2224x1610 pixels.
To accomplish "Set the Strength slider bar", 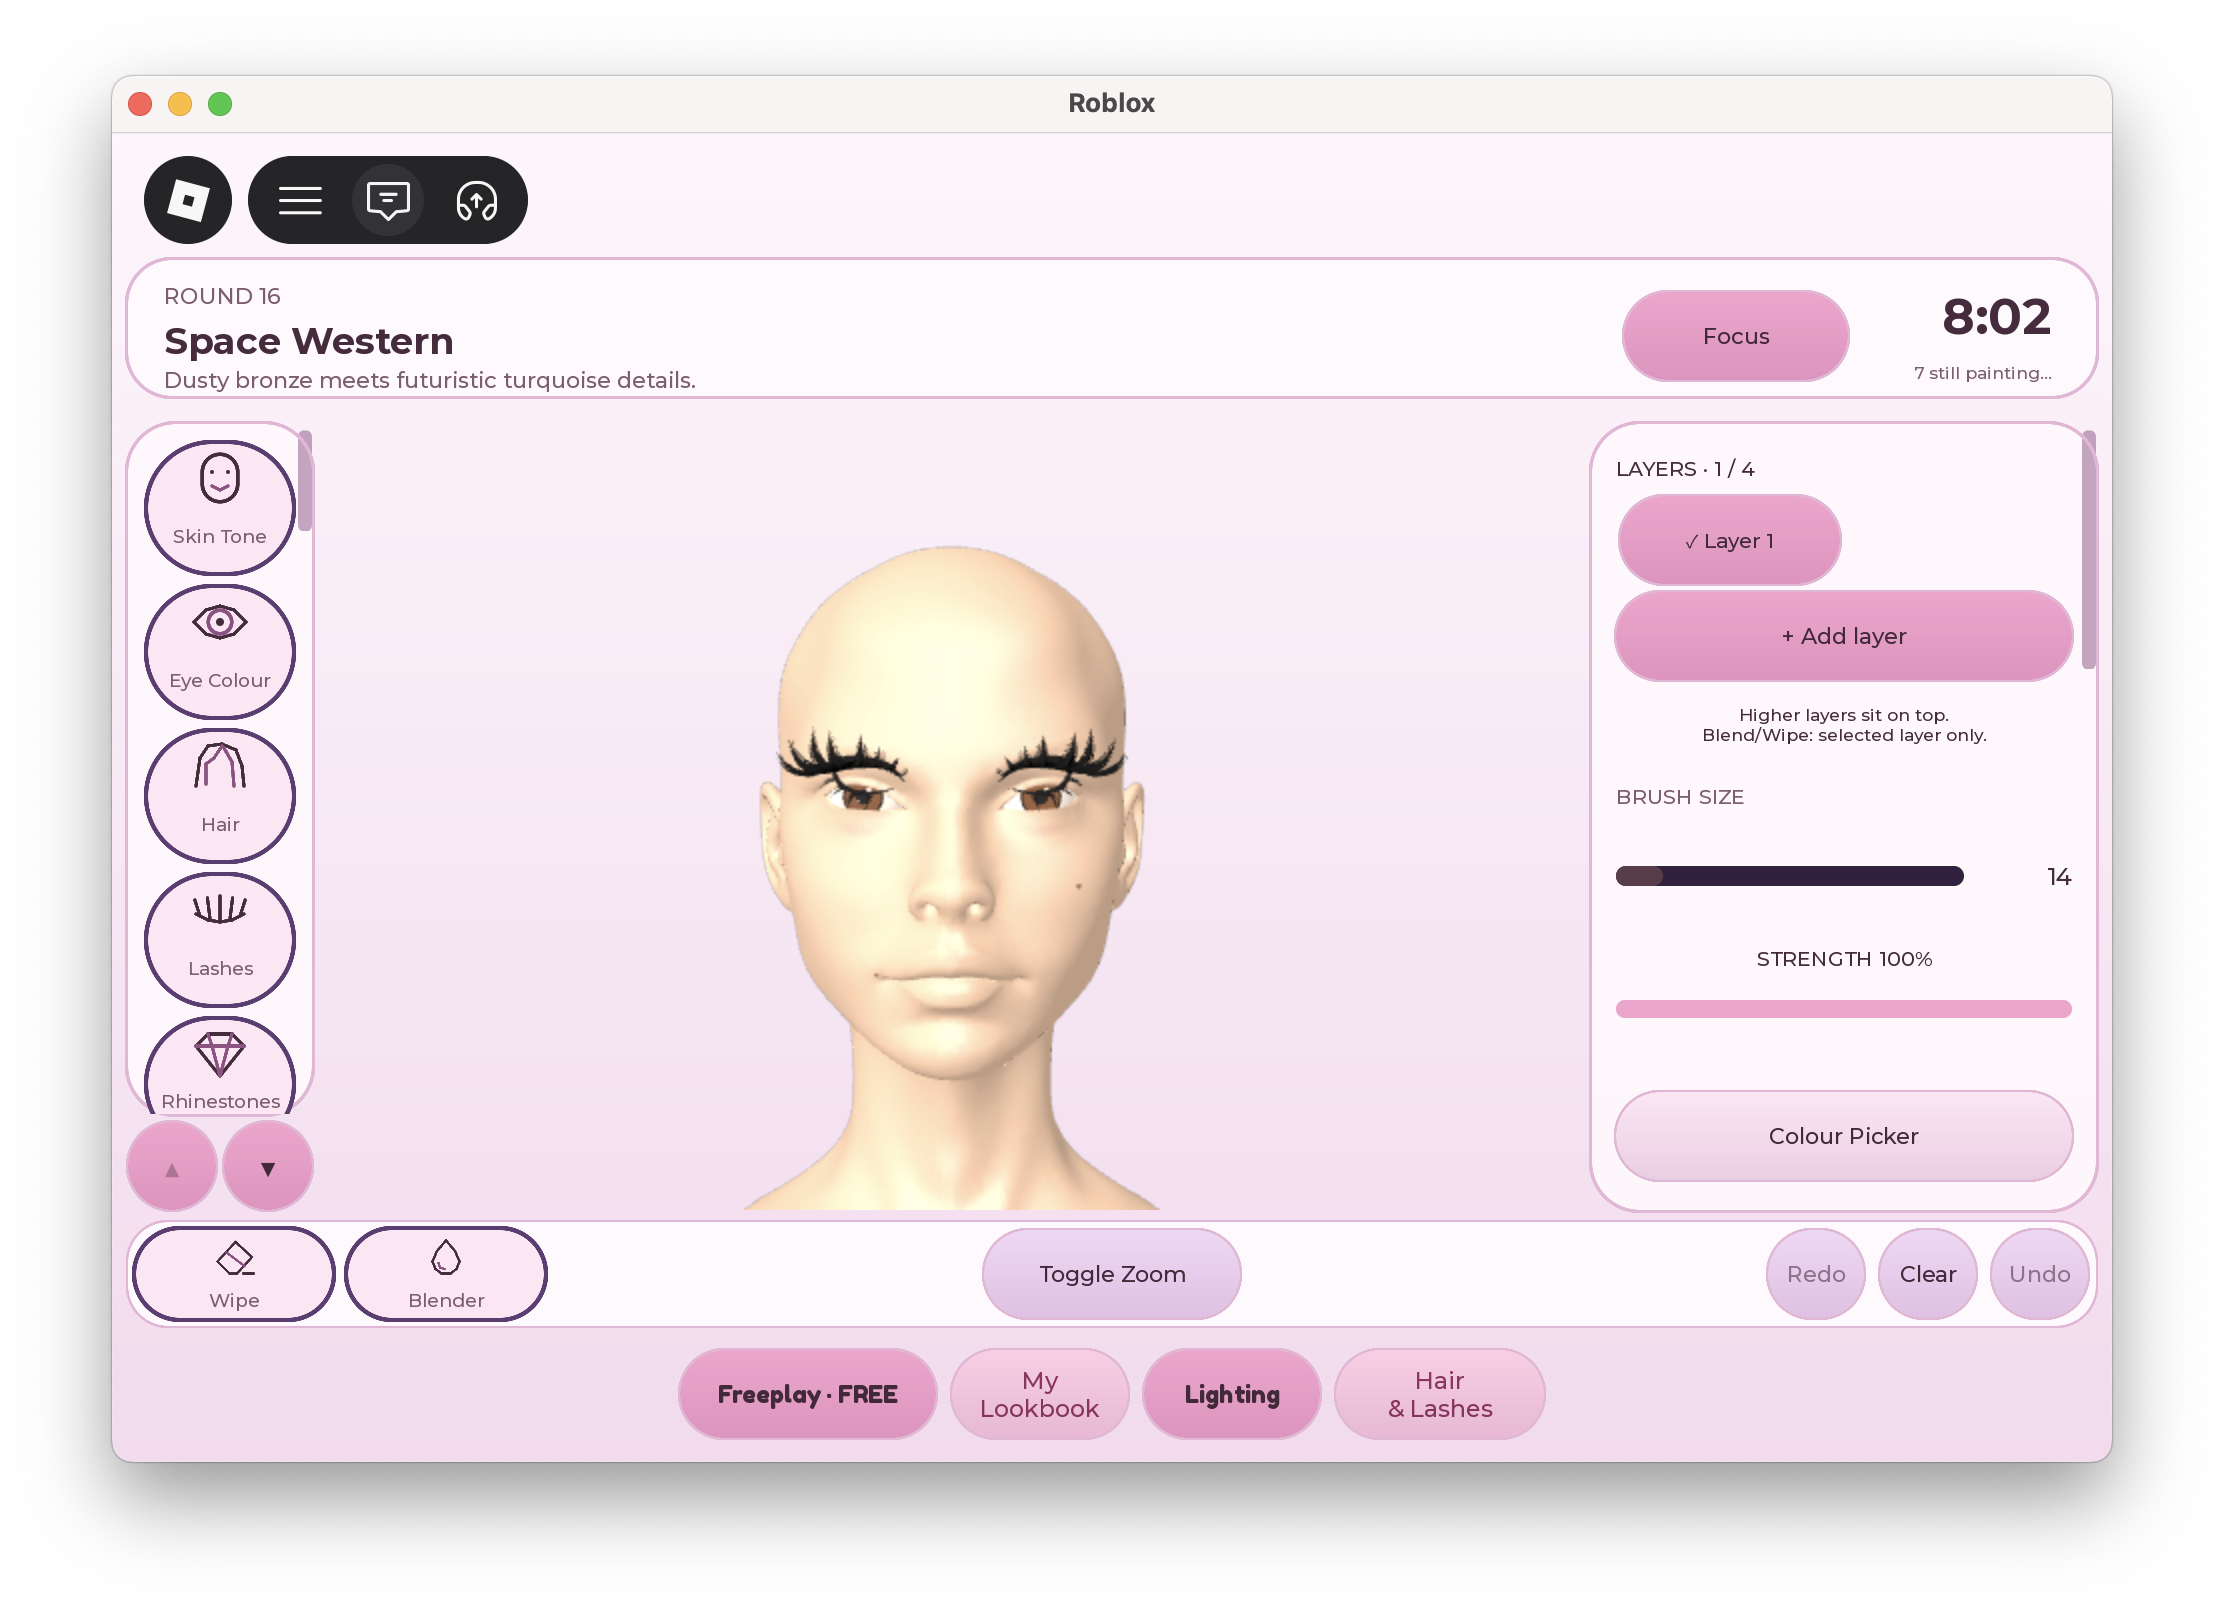I will tap(1844, 1009).
